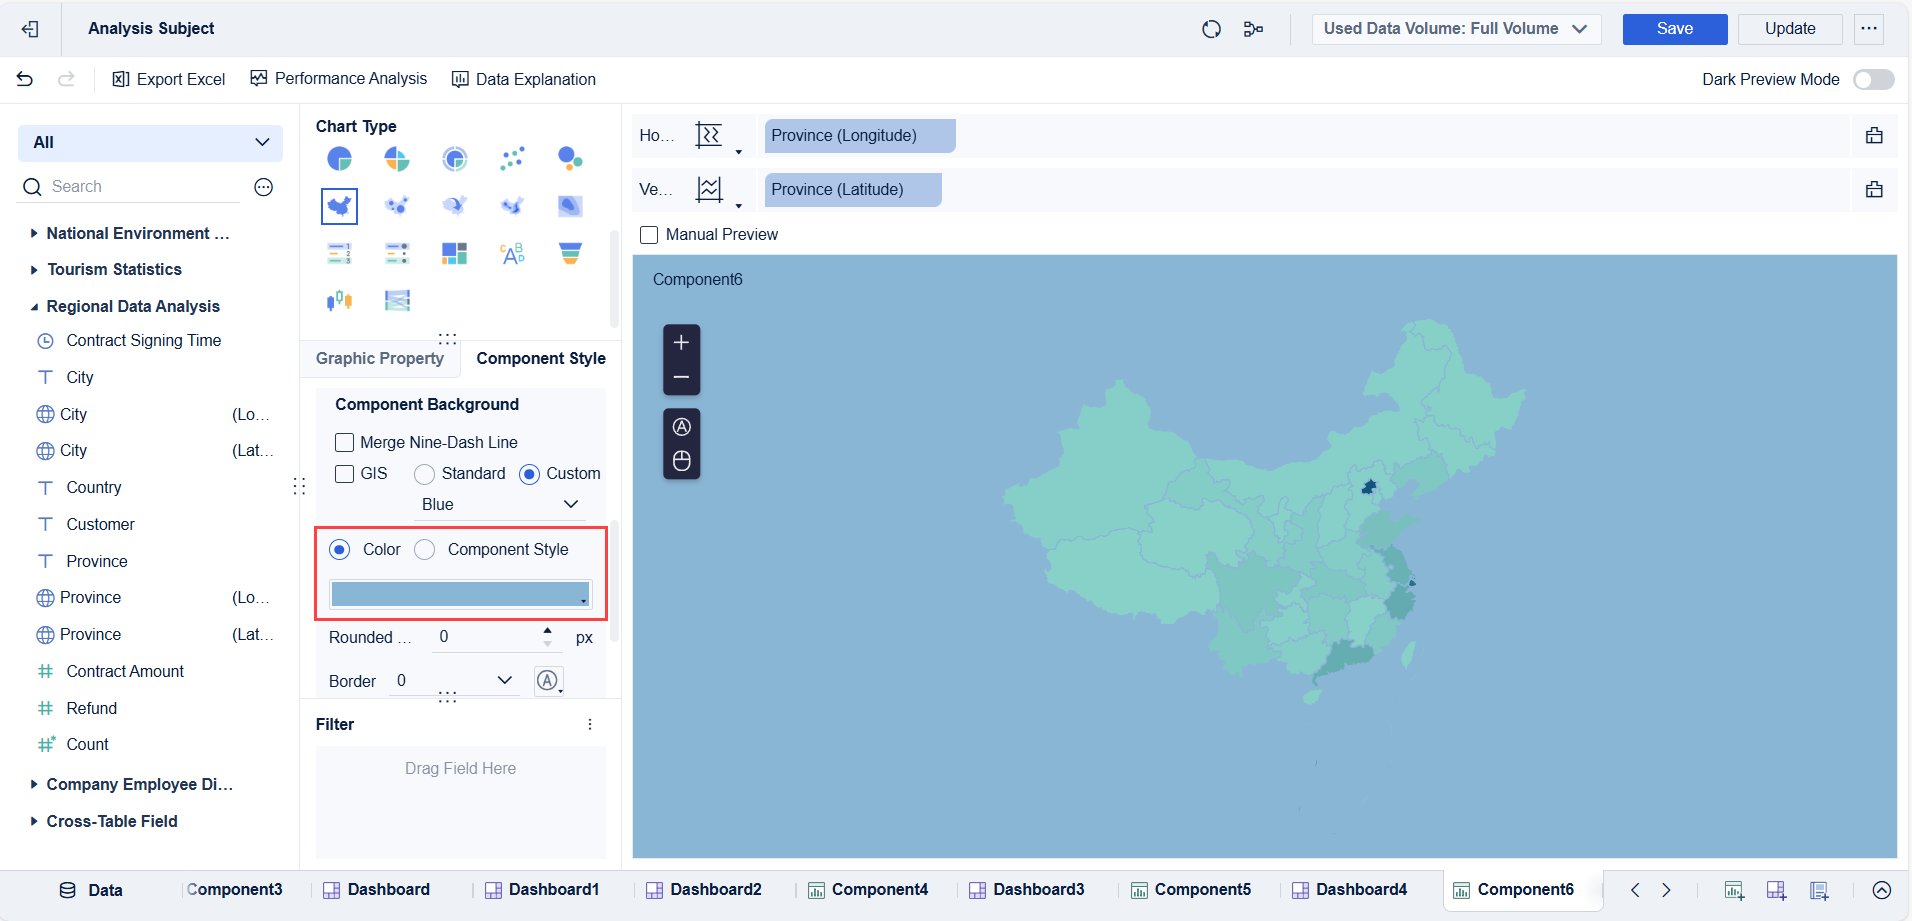
Task: Select the treemap chart icon
Action: tap(455, 254)
